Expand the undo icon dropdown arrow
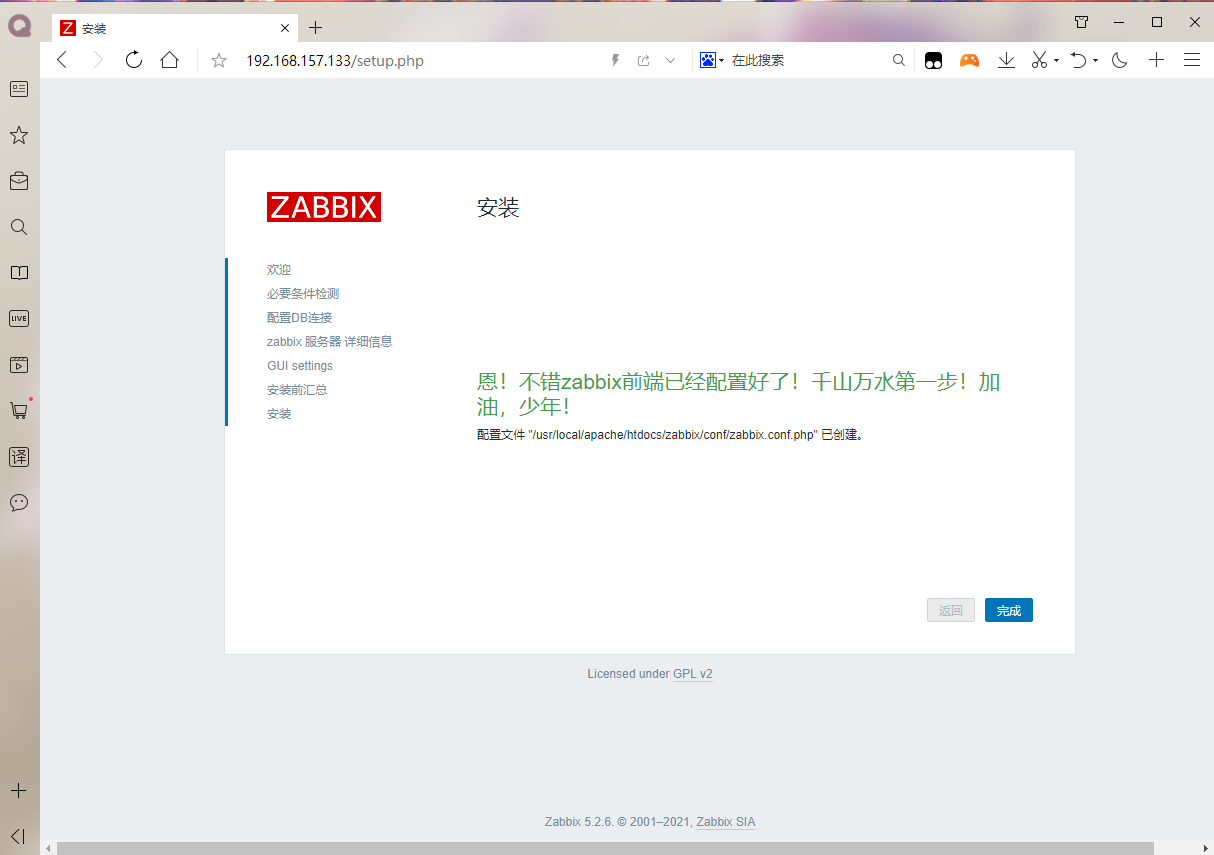The height and width of the screenshot is (855, 1214). tap(1095, 61)
